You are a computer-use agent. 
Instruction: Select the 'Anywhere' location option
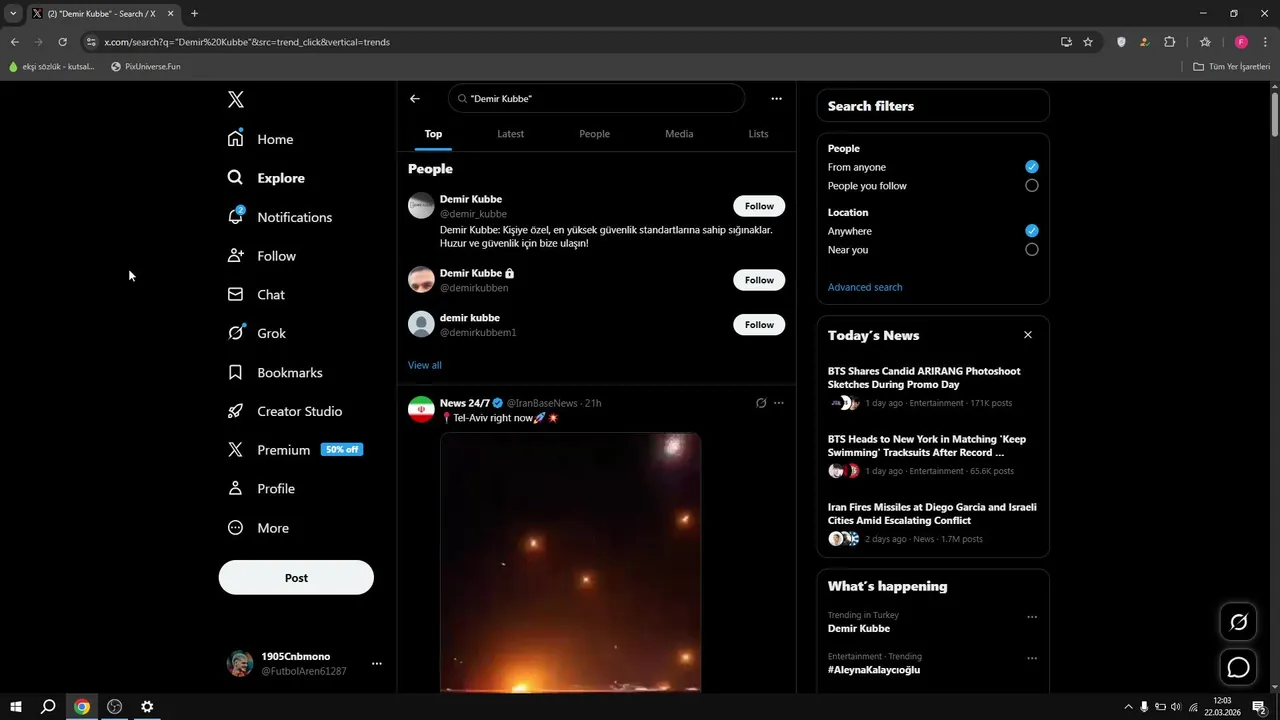click(x=1032, y=231)
